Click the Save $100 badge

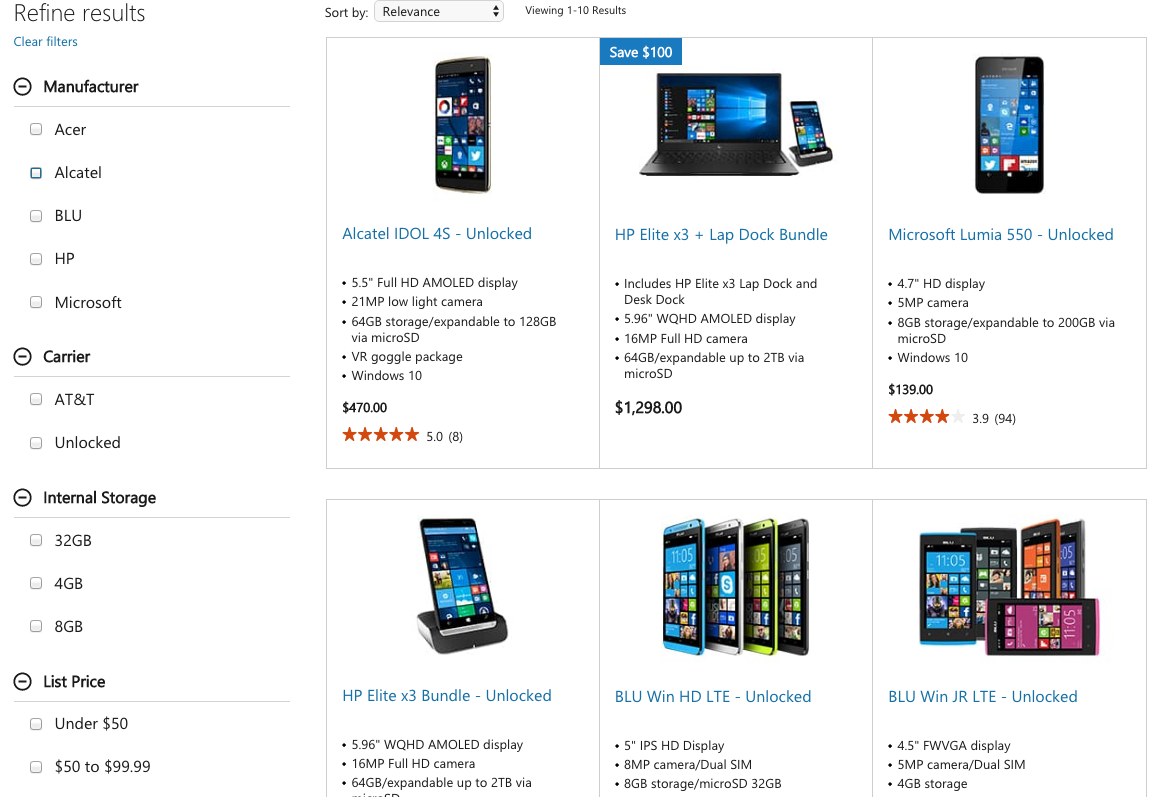[640, 52]
